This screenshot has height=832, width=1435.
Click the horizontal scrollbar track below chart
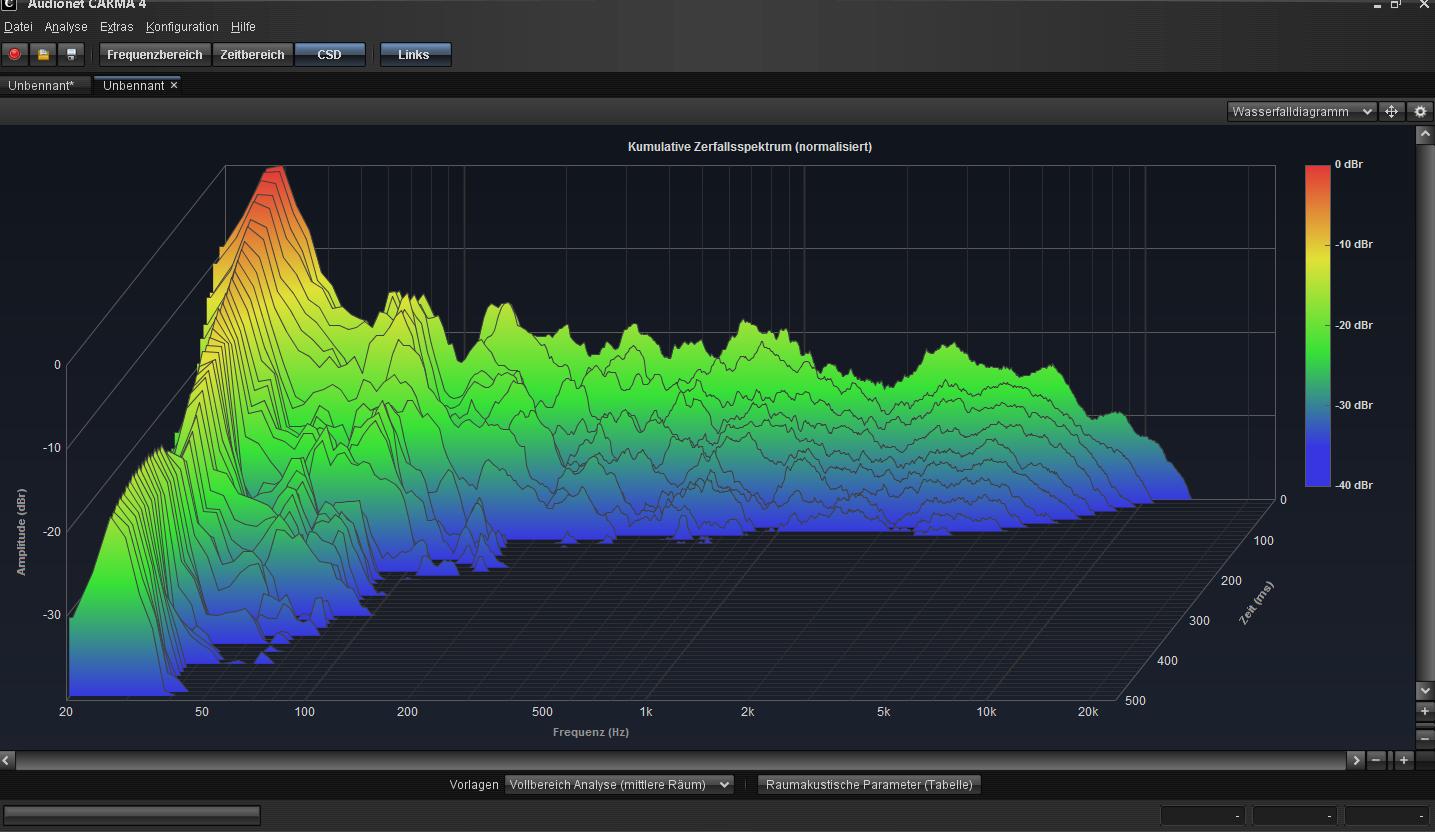point(680,760)
